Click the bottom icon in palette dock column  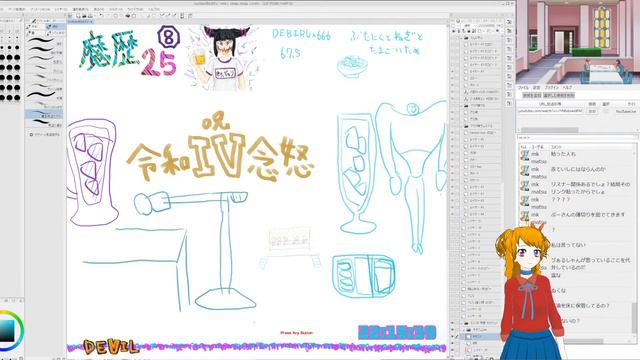[509, 104]
